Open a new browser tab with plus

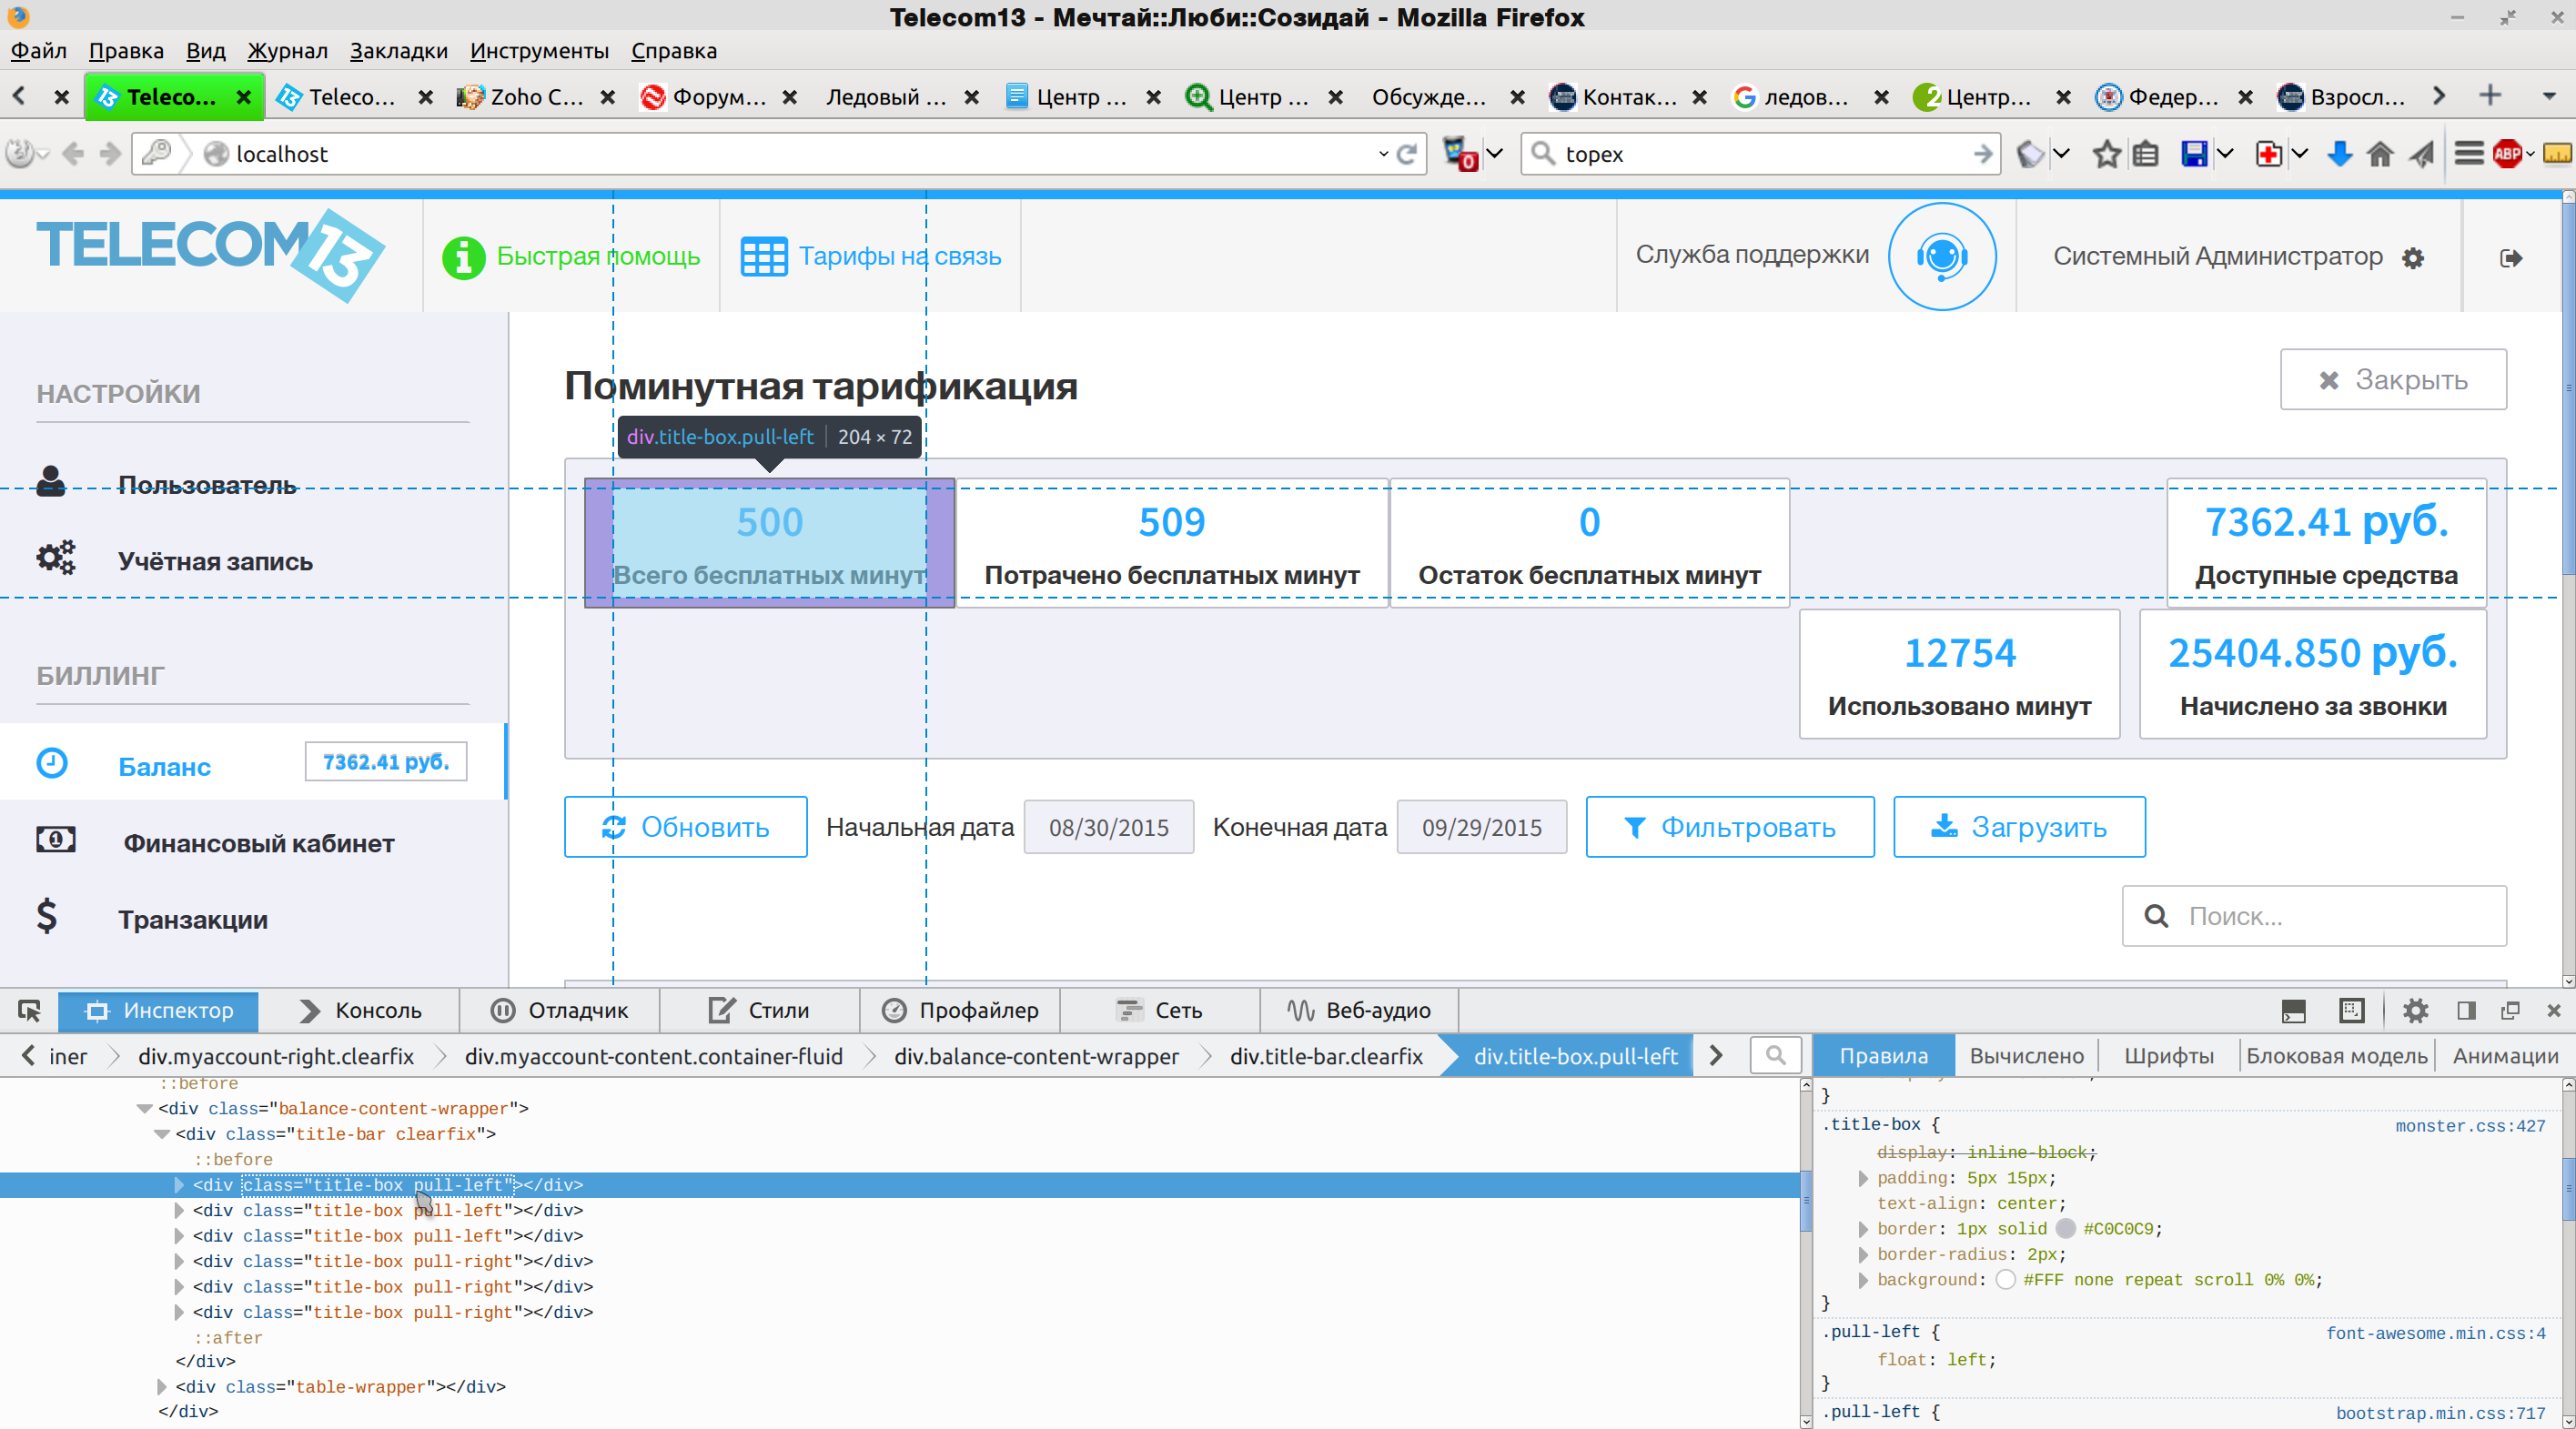tap(2490, 96)
